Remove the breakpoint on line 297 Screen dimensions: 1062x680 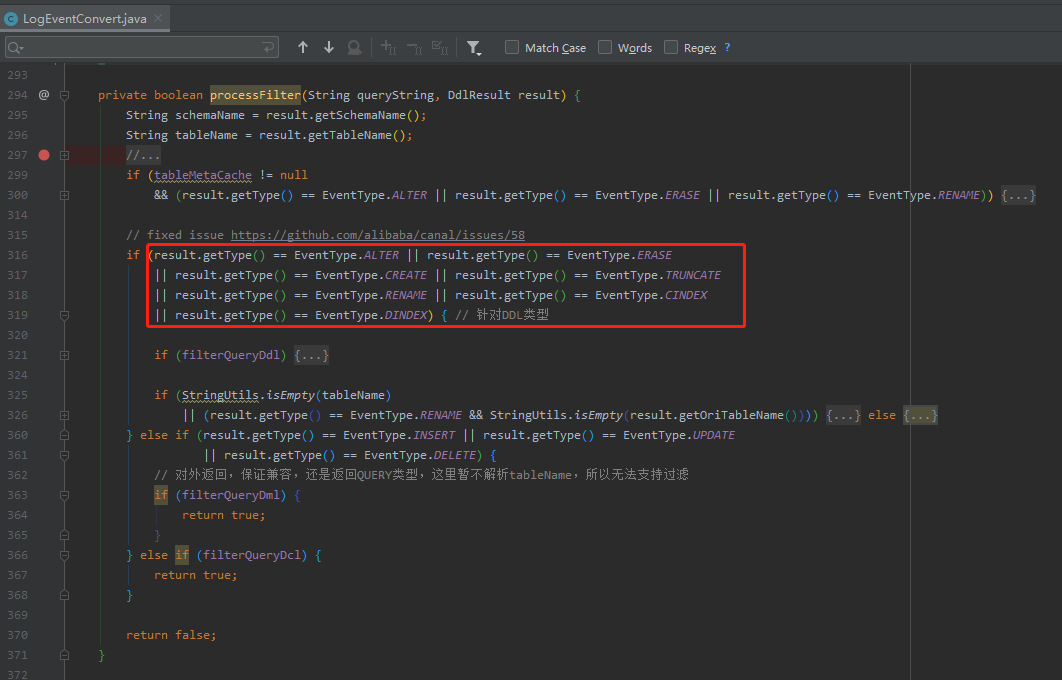coord(43,155)
